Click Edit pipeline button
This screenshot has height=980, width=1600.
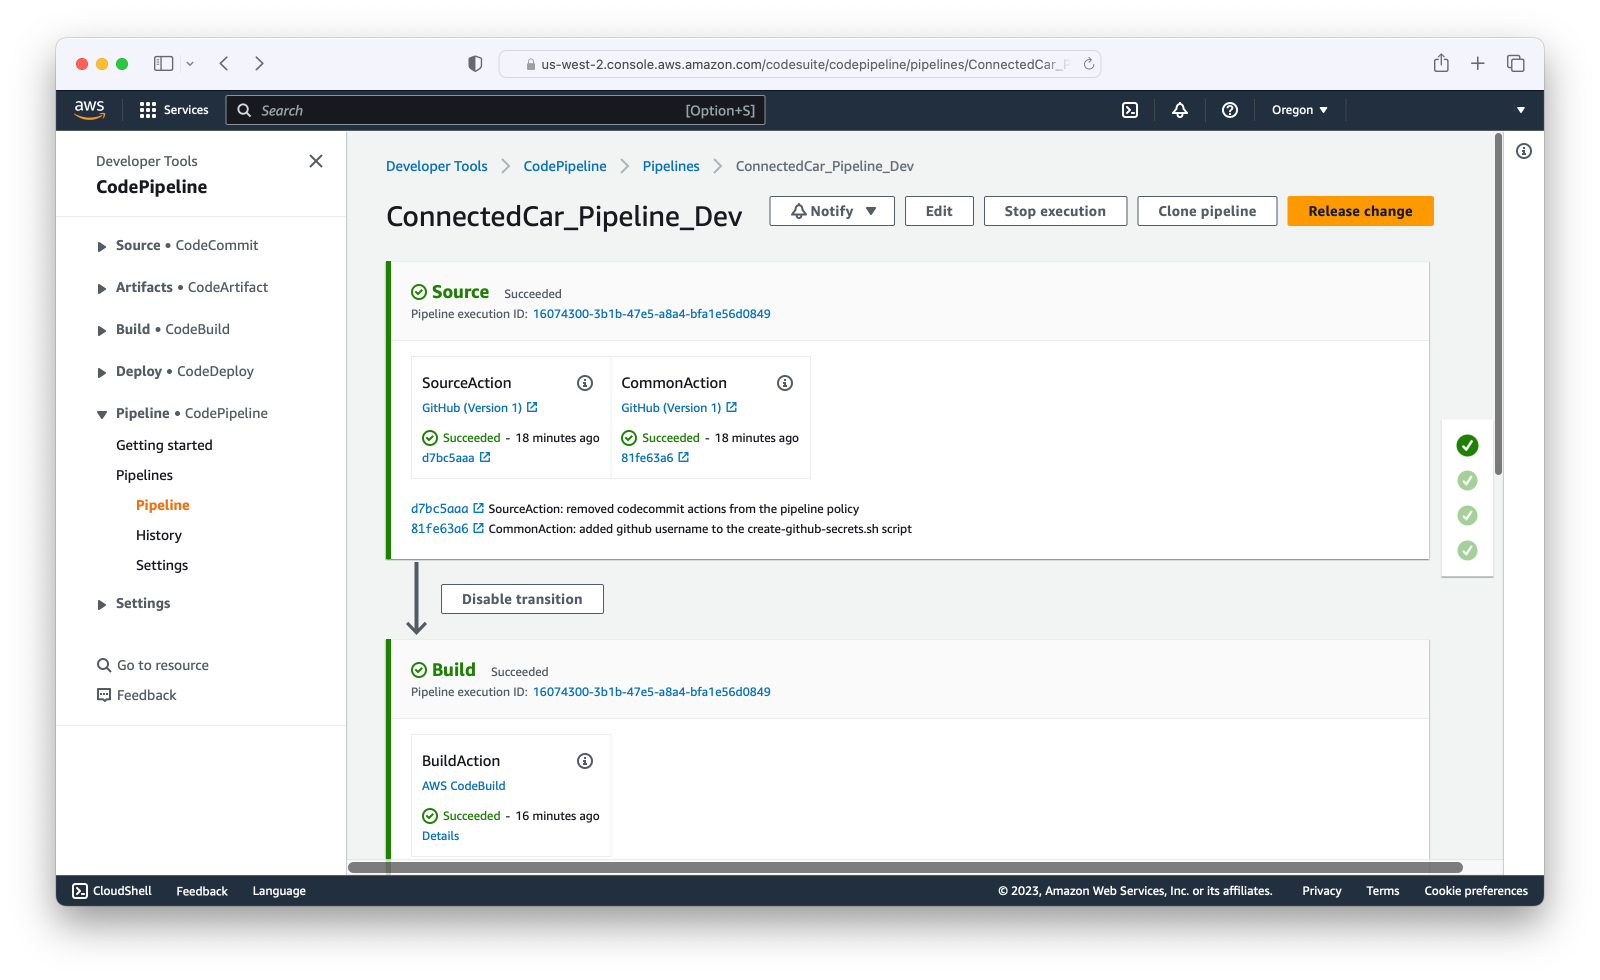939,211
